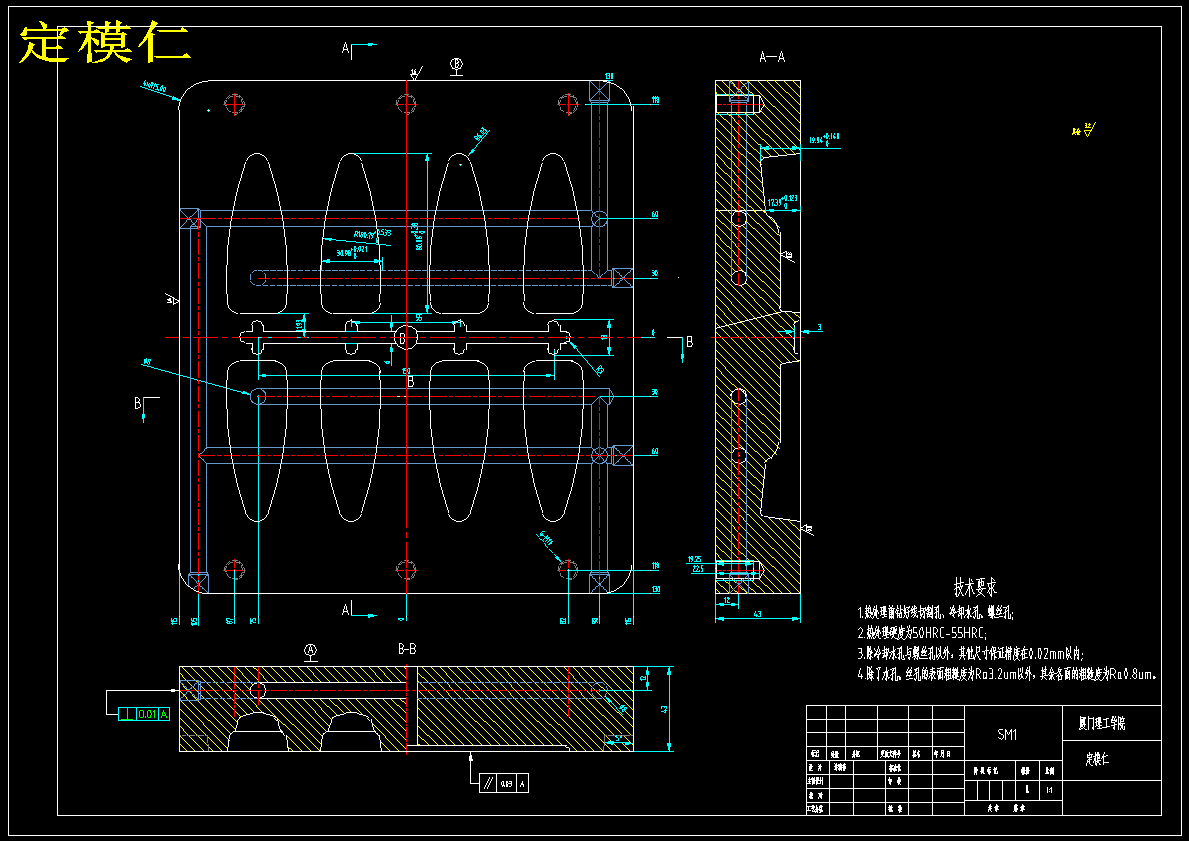Click the yellow 定模仁 title text
Screen dimensions: 1189x841
coord(105,42)
